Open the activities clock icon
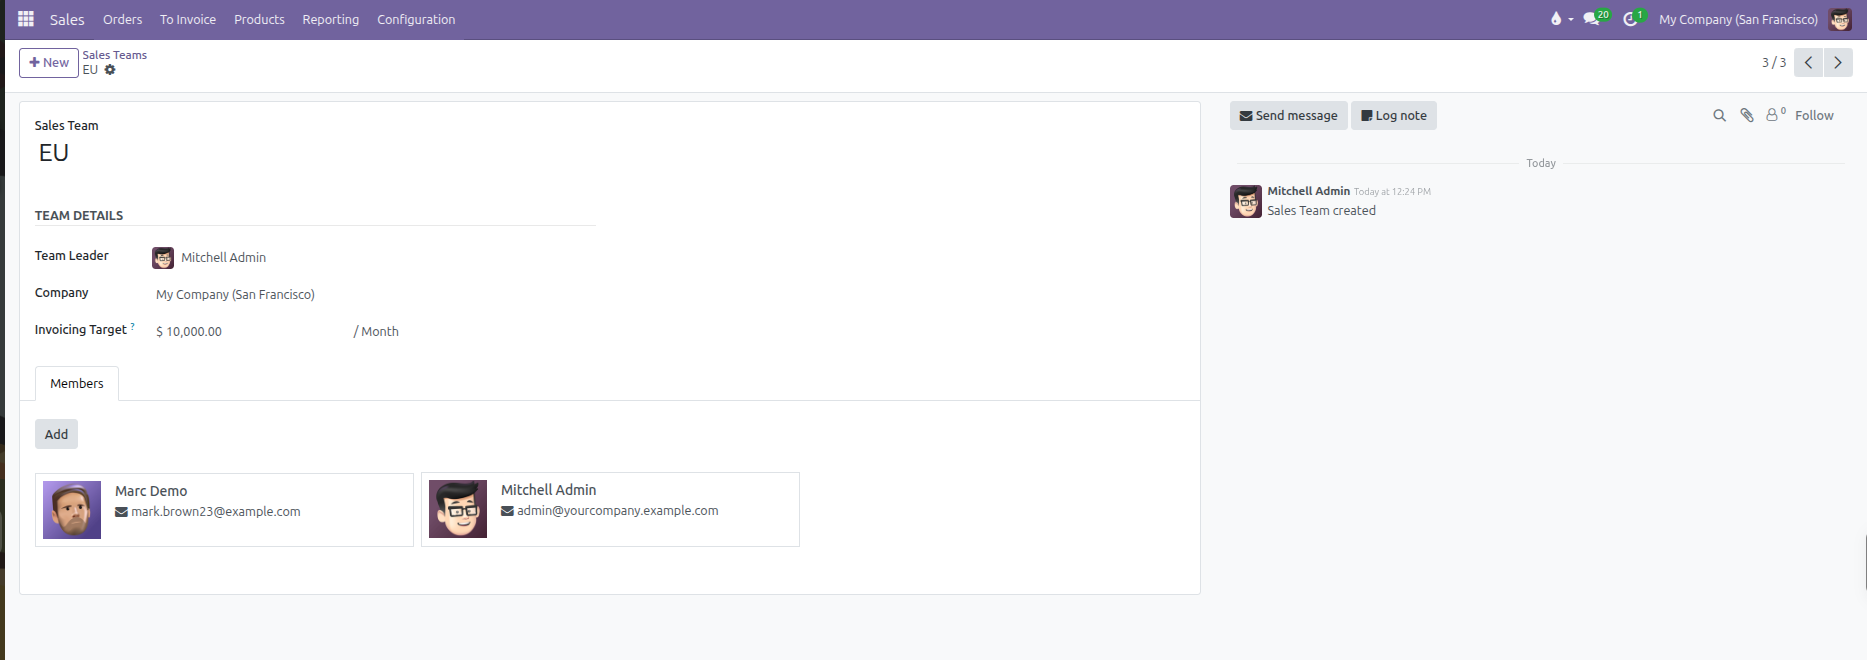 click(x=1633, y=19)
